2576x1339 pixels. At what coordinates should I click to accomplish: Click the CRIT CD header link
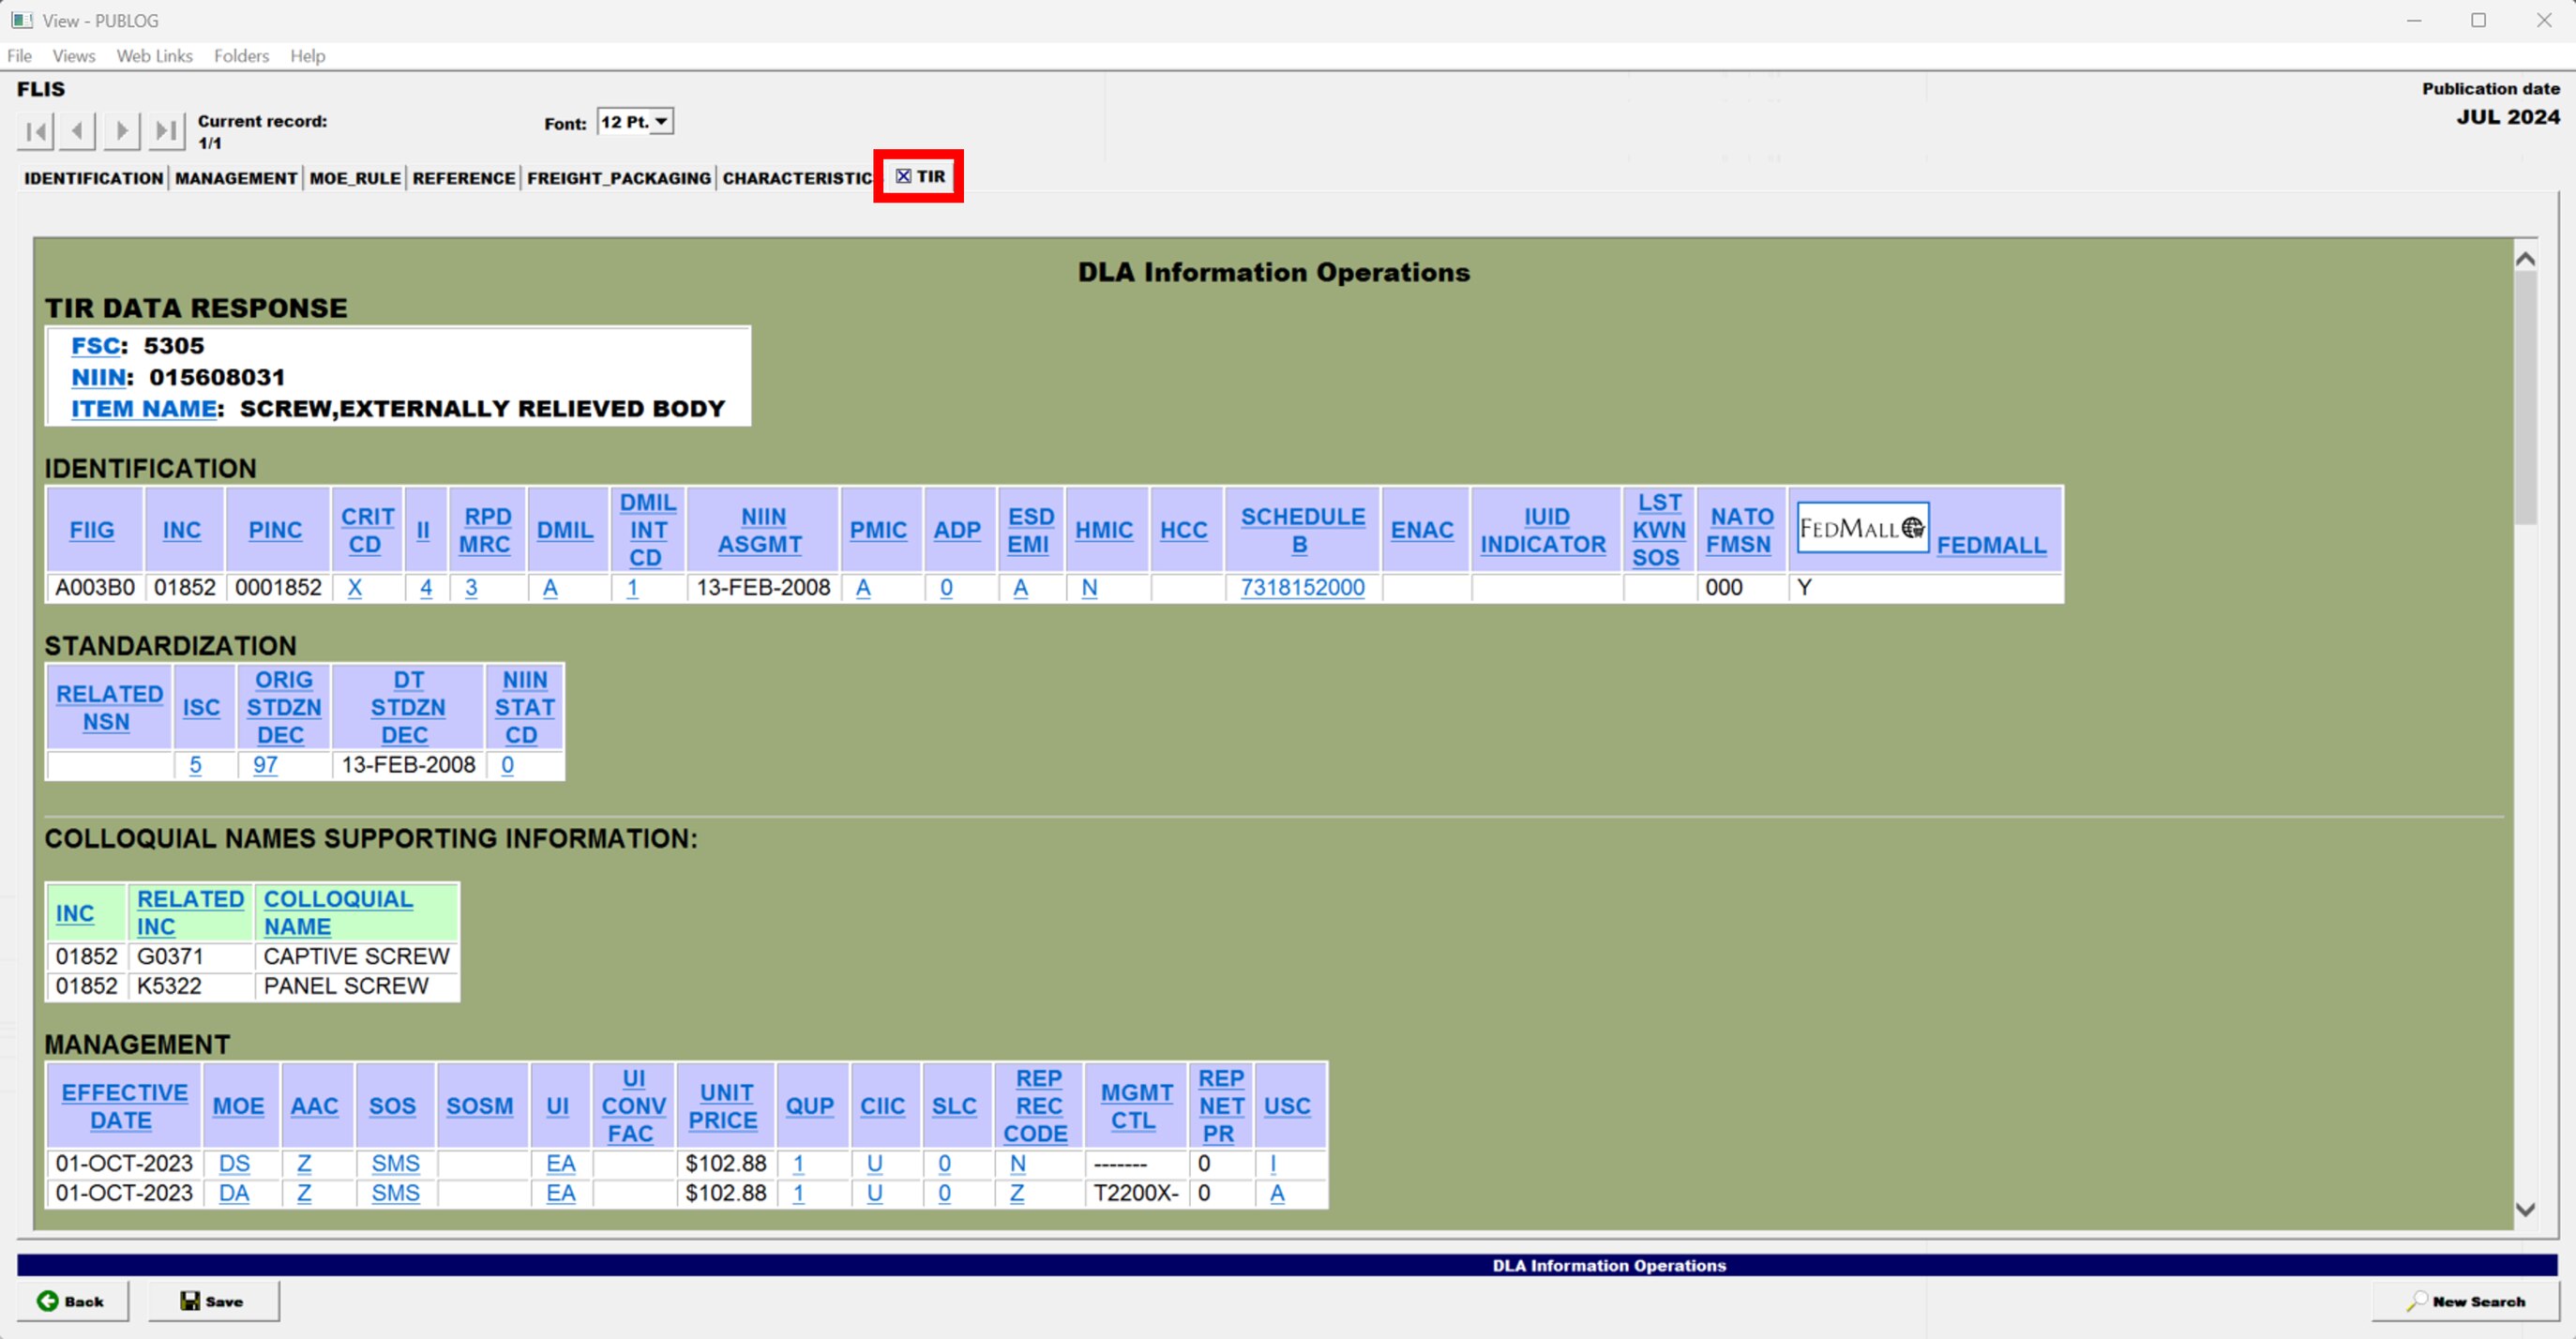(x=367, y=531)
